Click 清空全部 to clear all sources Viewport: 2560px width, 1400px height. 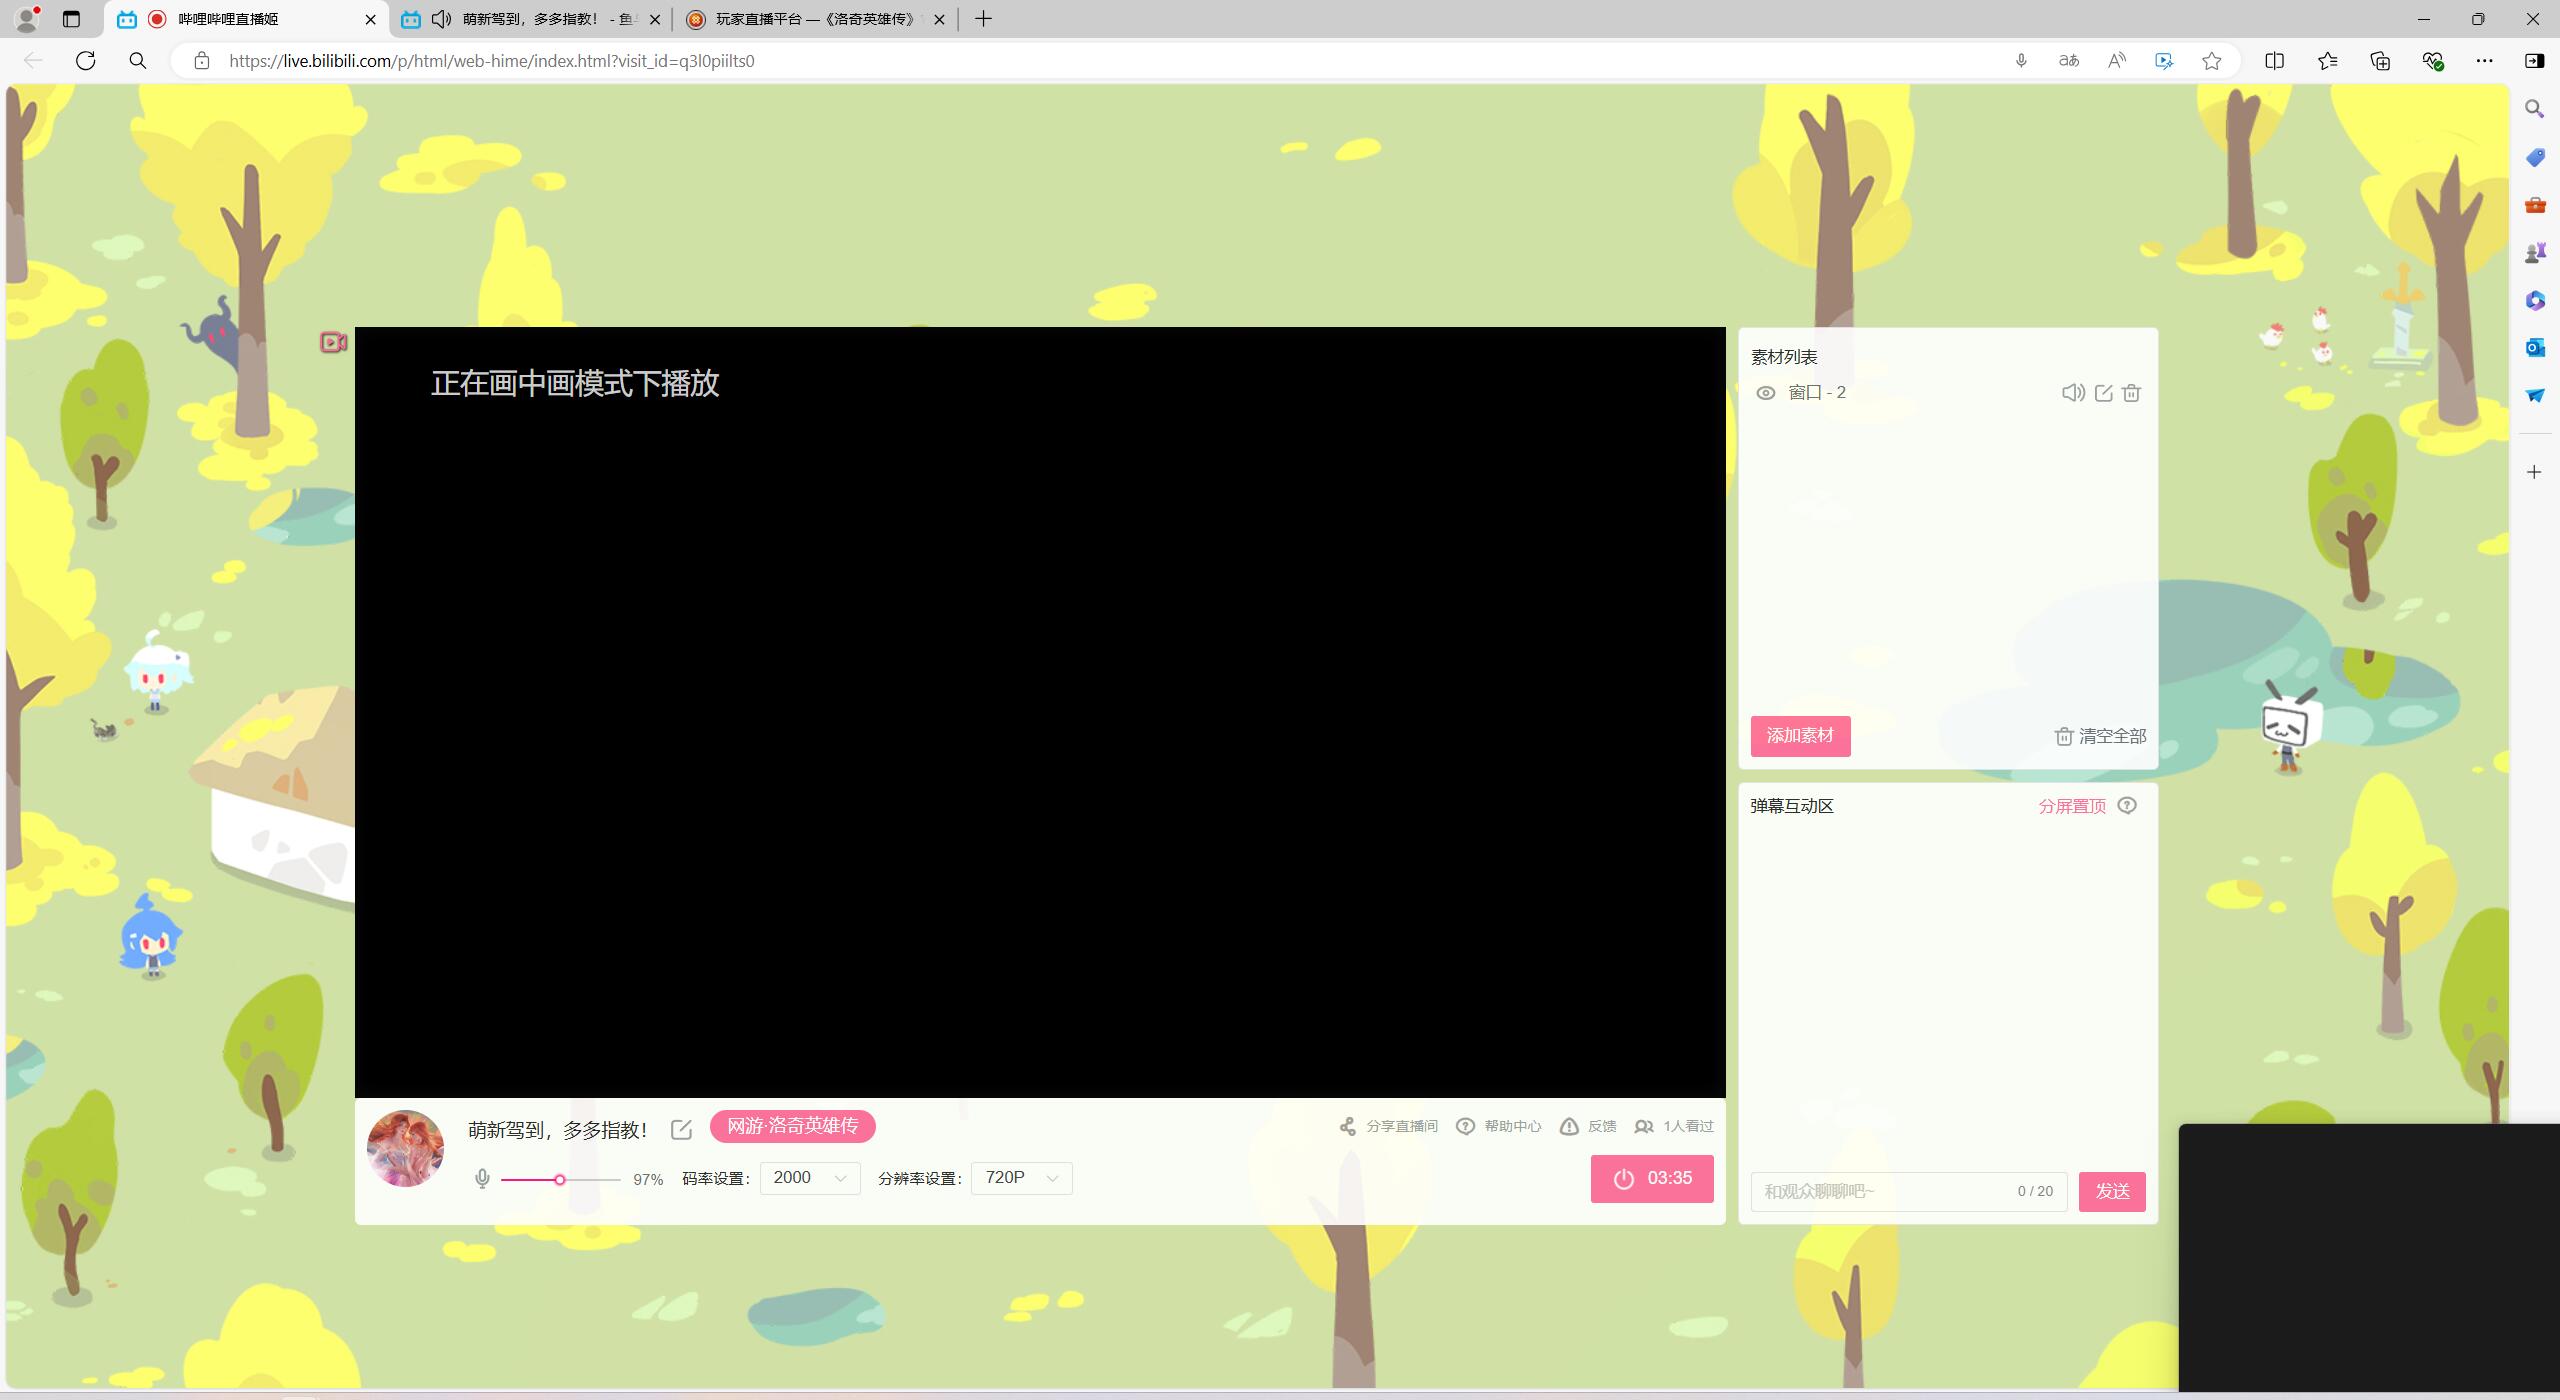tap(2100, 736)
